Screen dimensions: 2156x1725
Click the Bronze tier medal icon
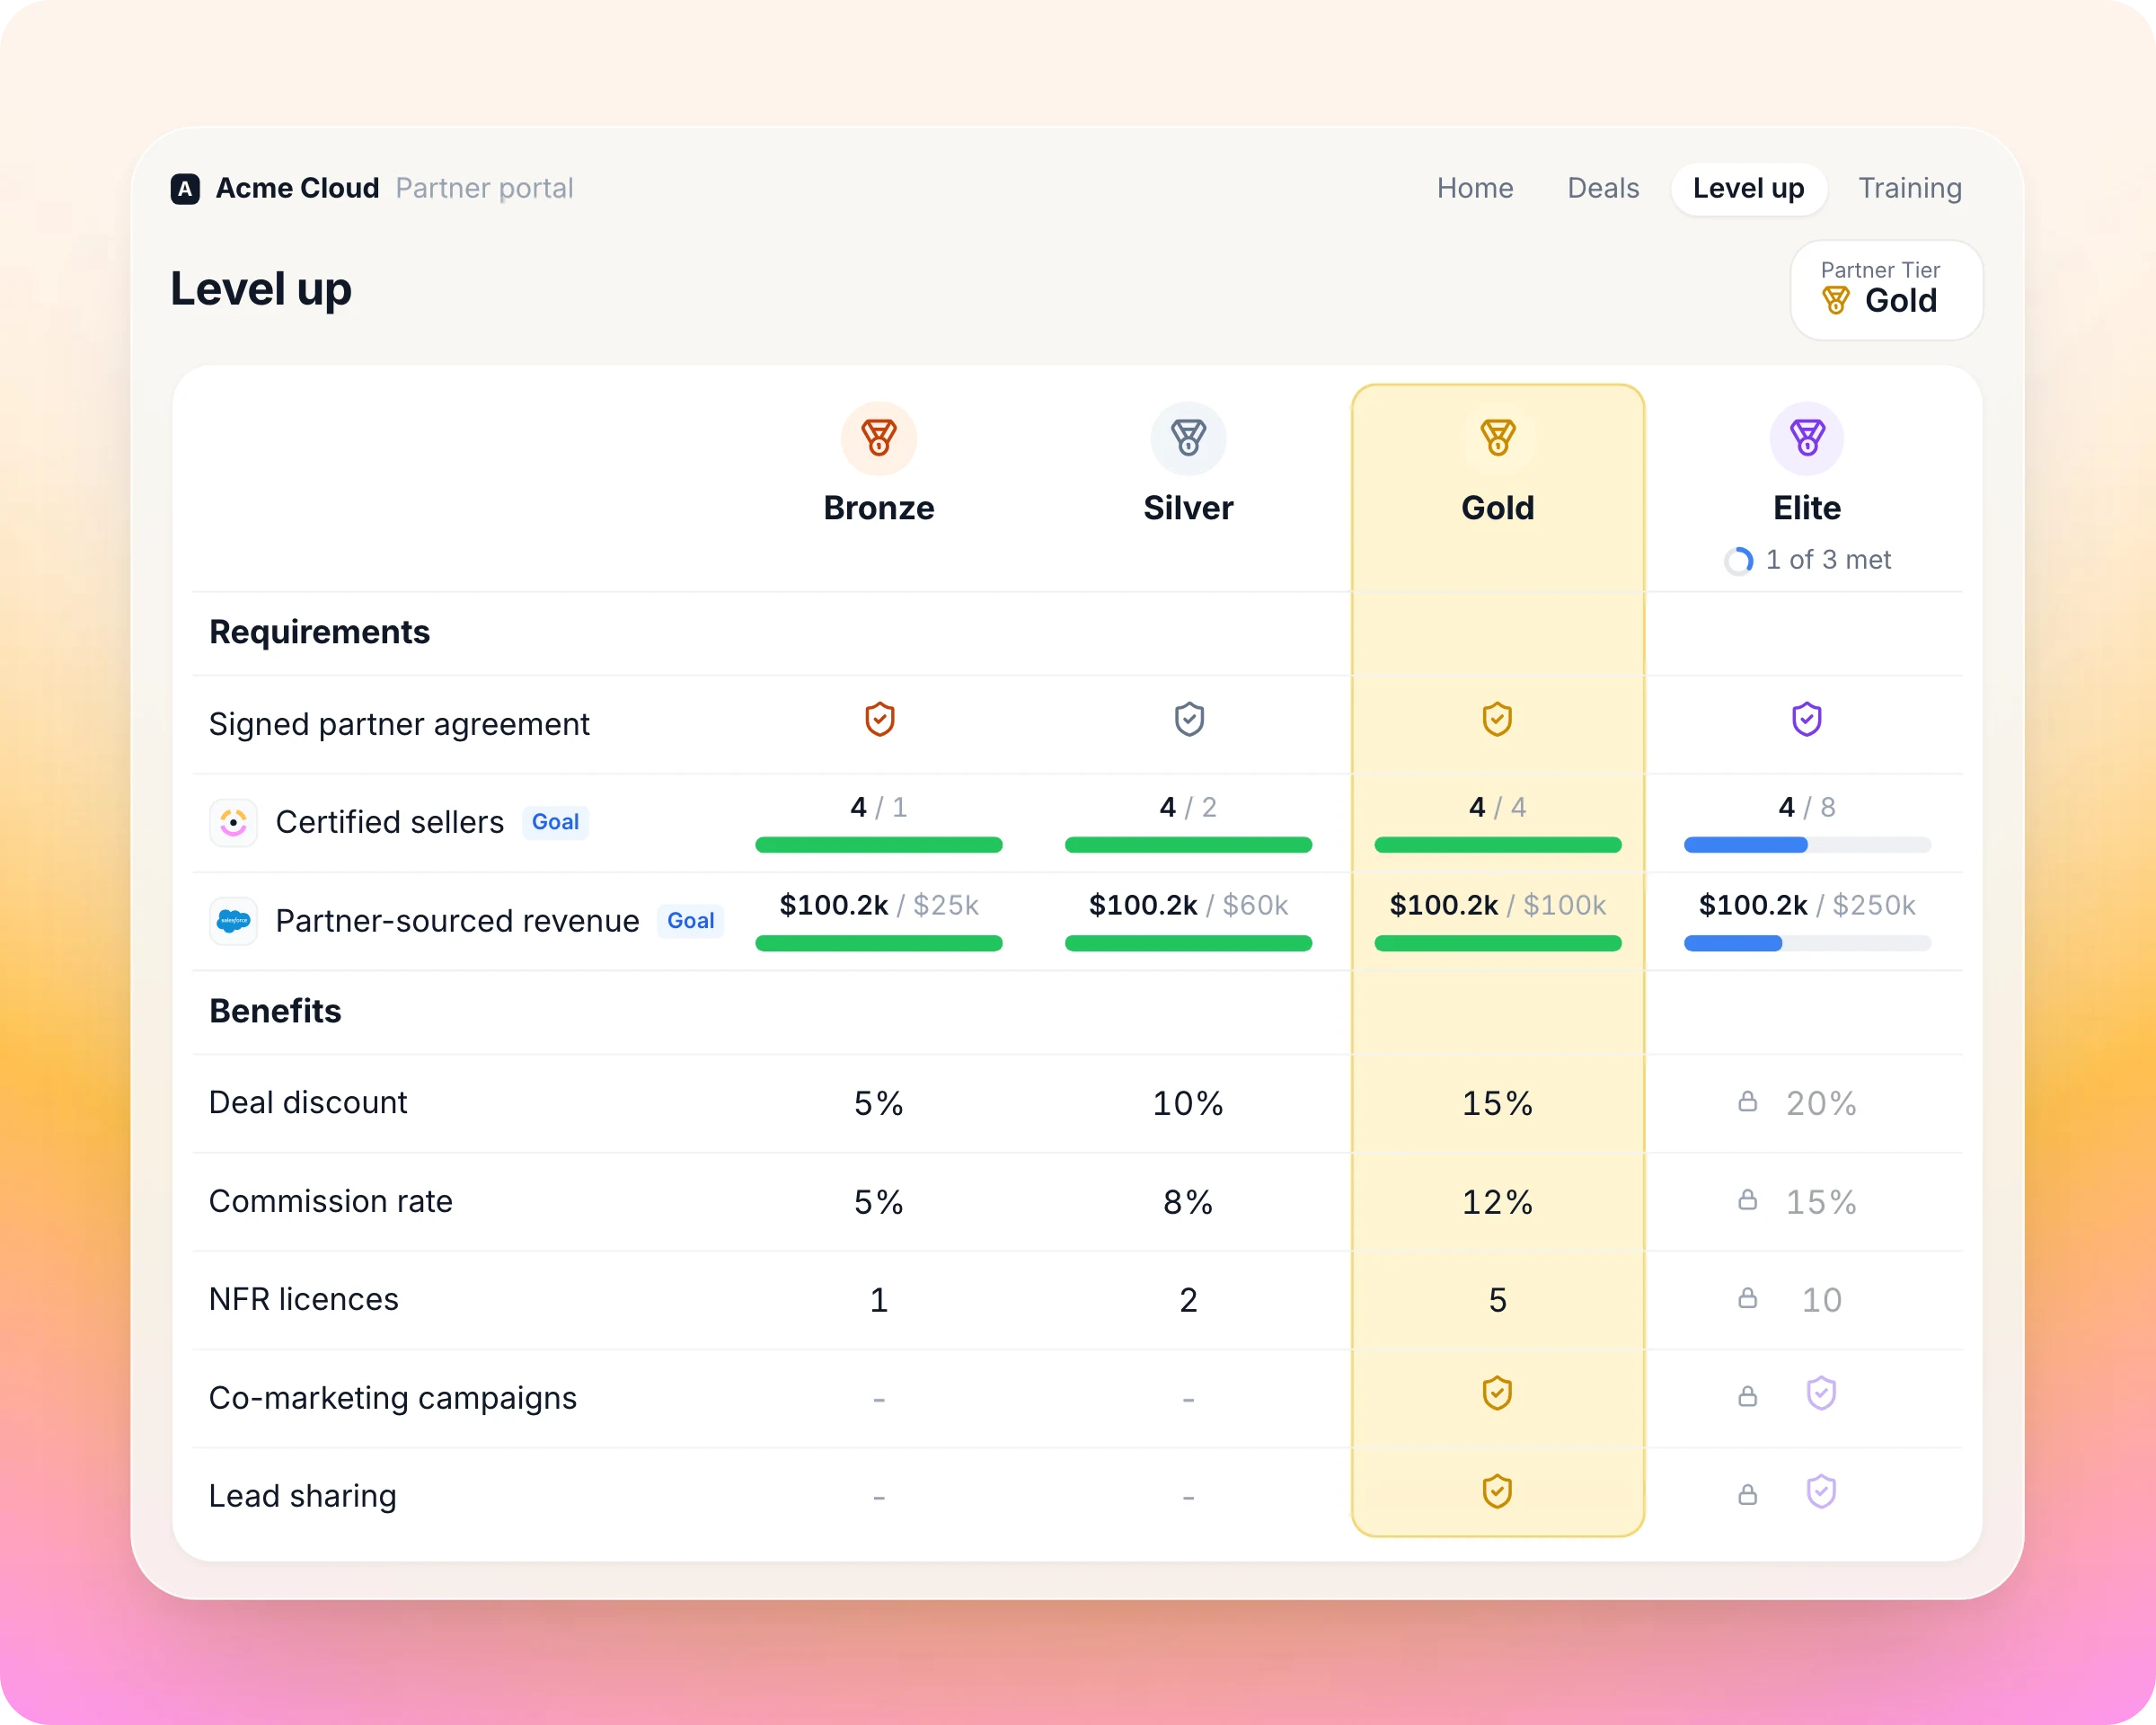879,438
